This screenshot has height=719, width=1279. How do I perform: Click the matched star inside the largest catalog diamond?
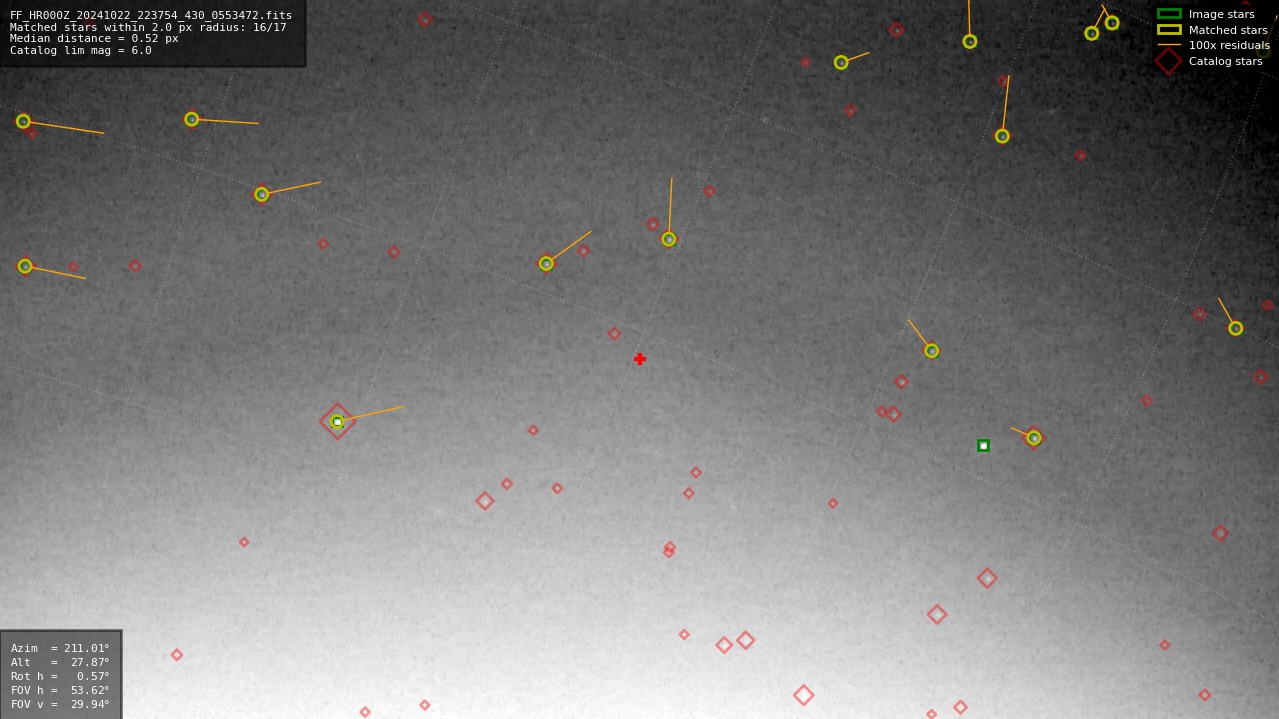(x=337, y=422)
